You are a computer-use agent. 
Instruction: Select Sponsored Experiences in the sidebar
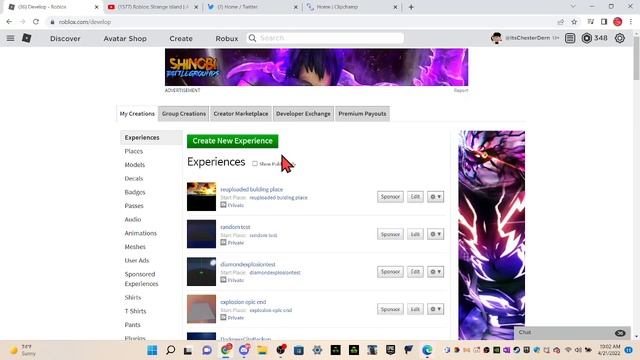[x=141, y=279]
